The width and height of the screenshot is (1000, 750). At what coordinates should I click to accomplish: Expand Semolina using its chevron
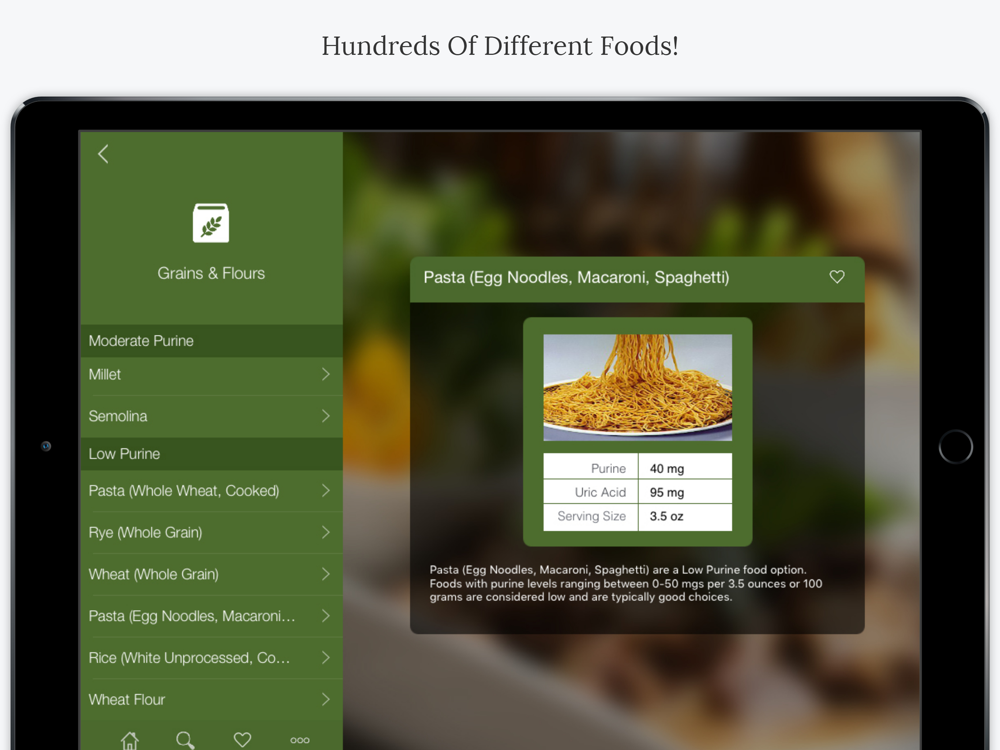[x=326, y=416]
